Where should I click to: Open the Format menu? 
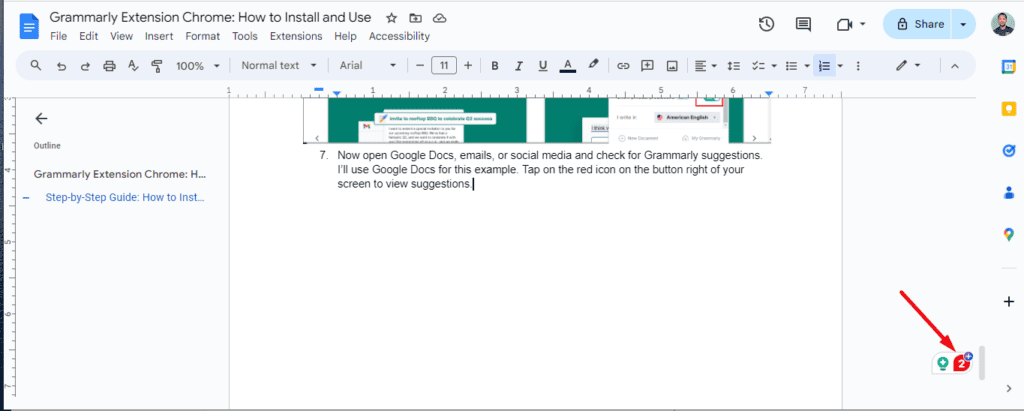pyautogui.click(x=202, y=37)
